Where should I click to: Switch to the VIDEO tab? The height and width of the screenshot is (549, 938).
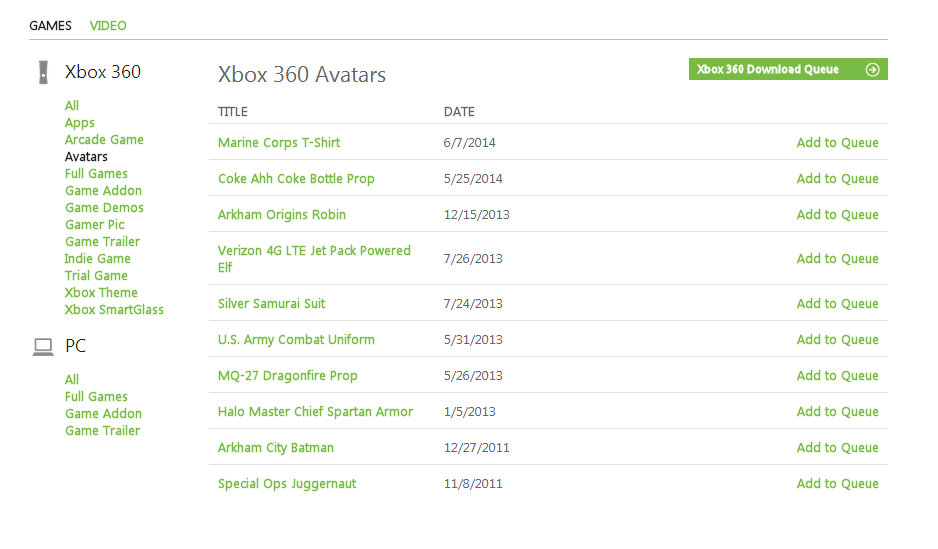pos(108,26)
